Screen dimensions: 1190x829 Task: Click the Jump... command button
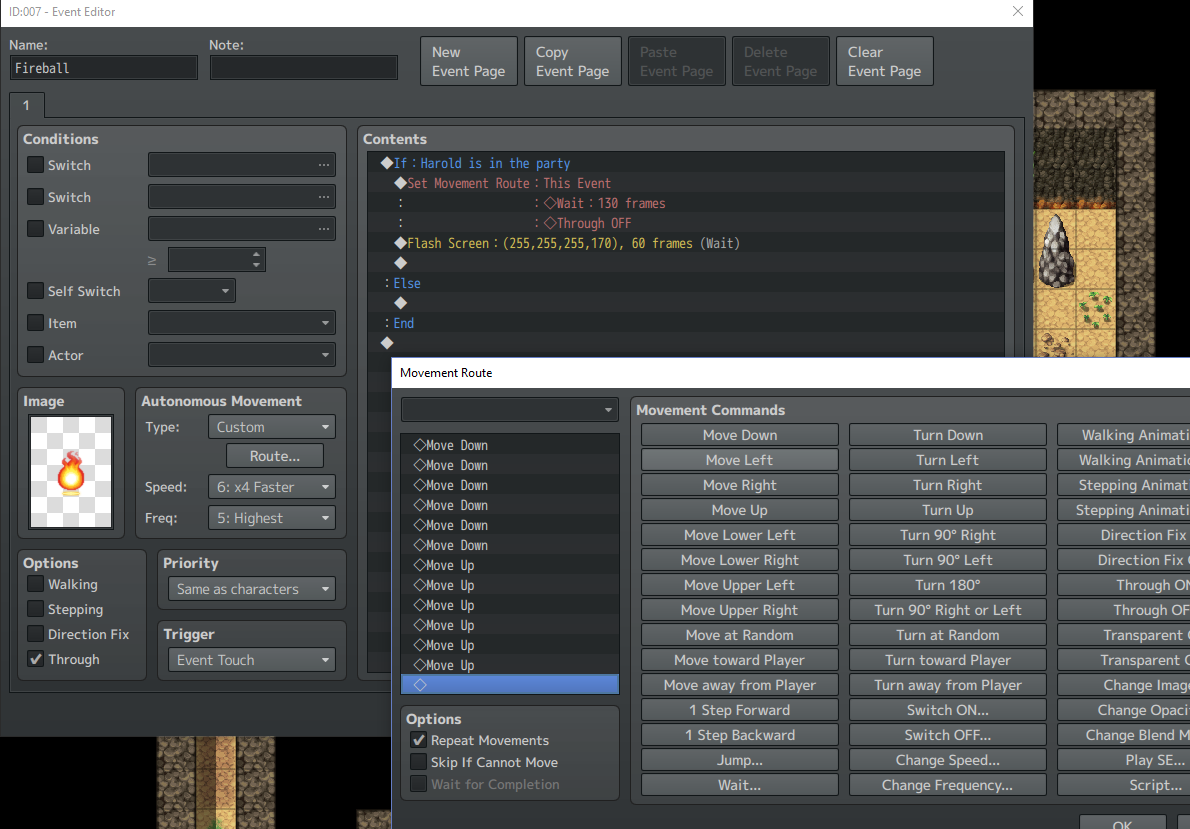(x=739, y=760)
